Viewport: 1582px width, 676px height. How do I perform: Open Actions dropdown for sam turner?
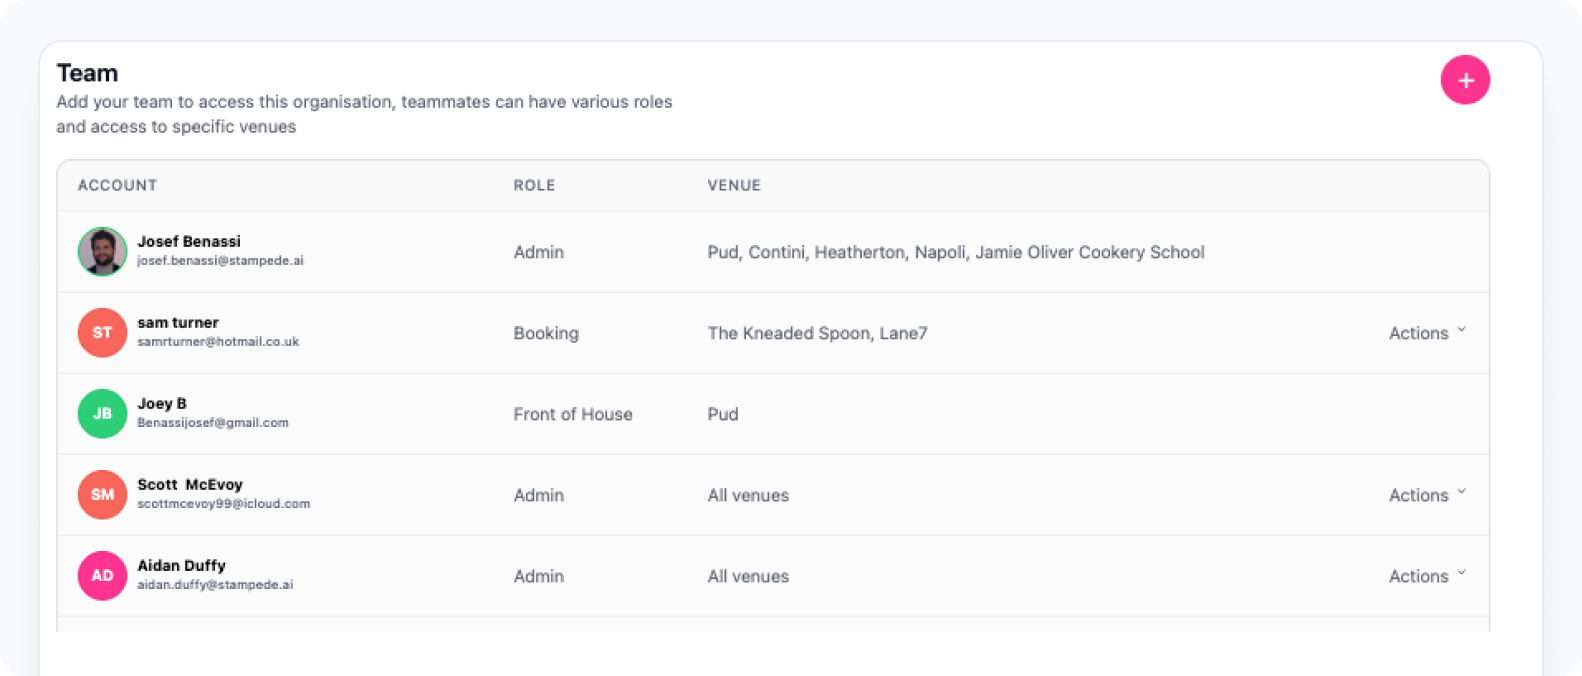pos(1427,333)
